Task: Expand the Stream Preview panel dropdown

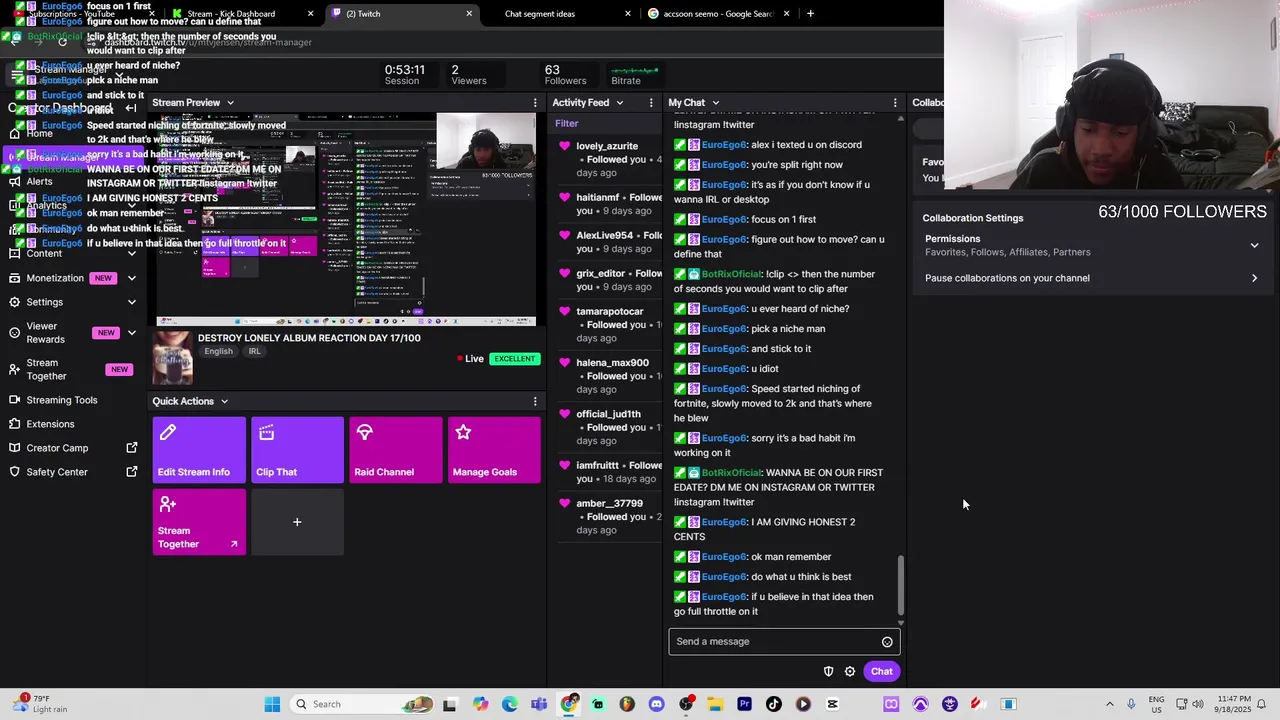Action: coord(230,103)
